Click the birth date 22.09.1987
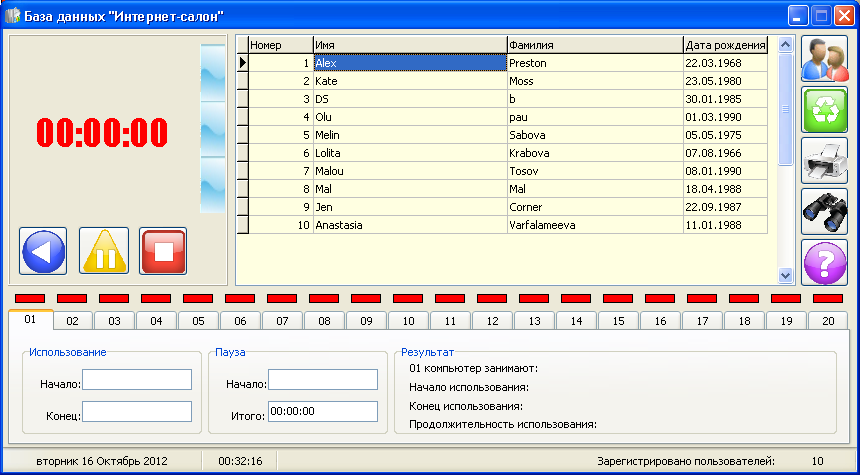Image resolution: width=860 pixels, height=475 pixels. [x=726, y=207]
